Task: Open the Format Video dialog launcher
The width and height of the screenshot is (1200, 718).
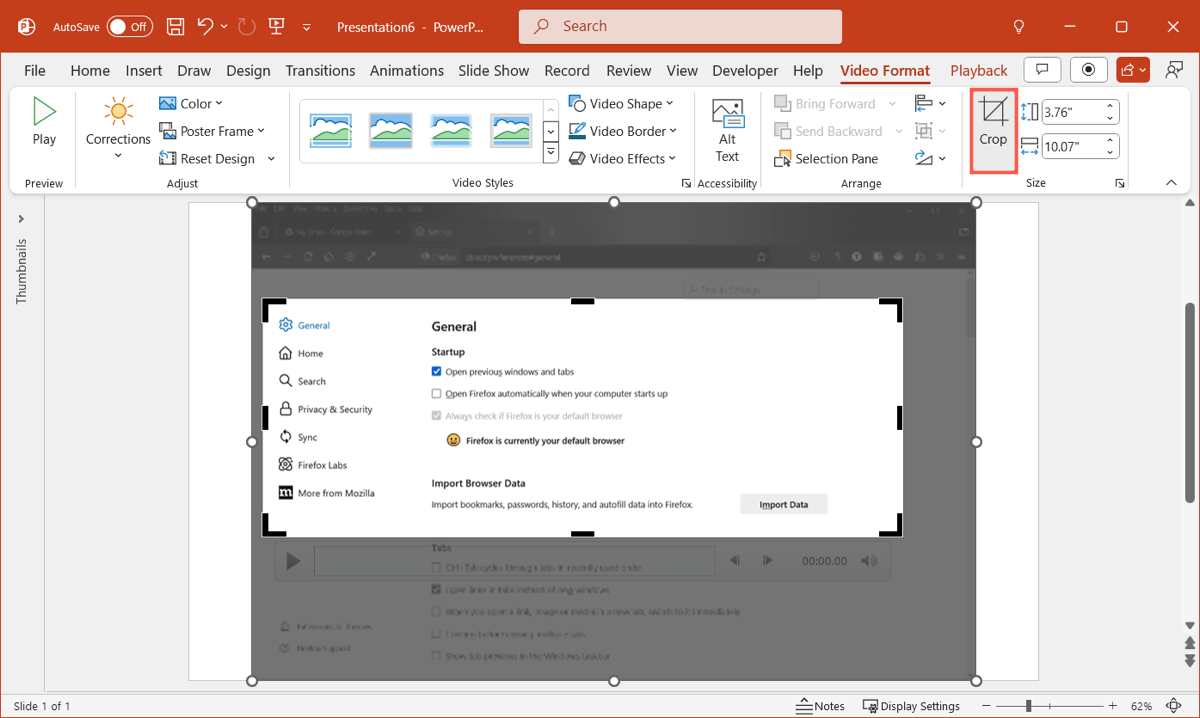Action: point(686,184)
